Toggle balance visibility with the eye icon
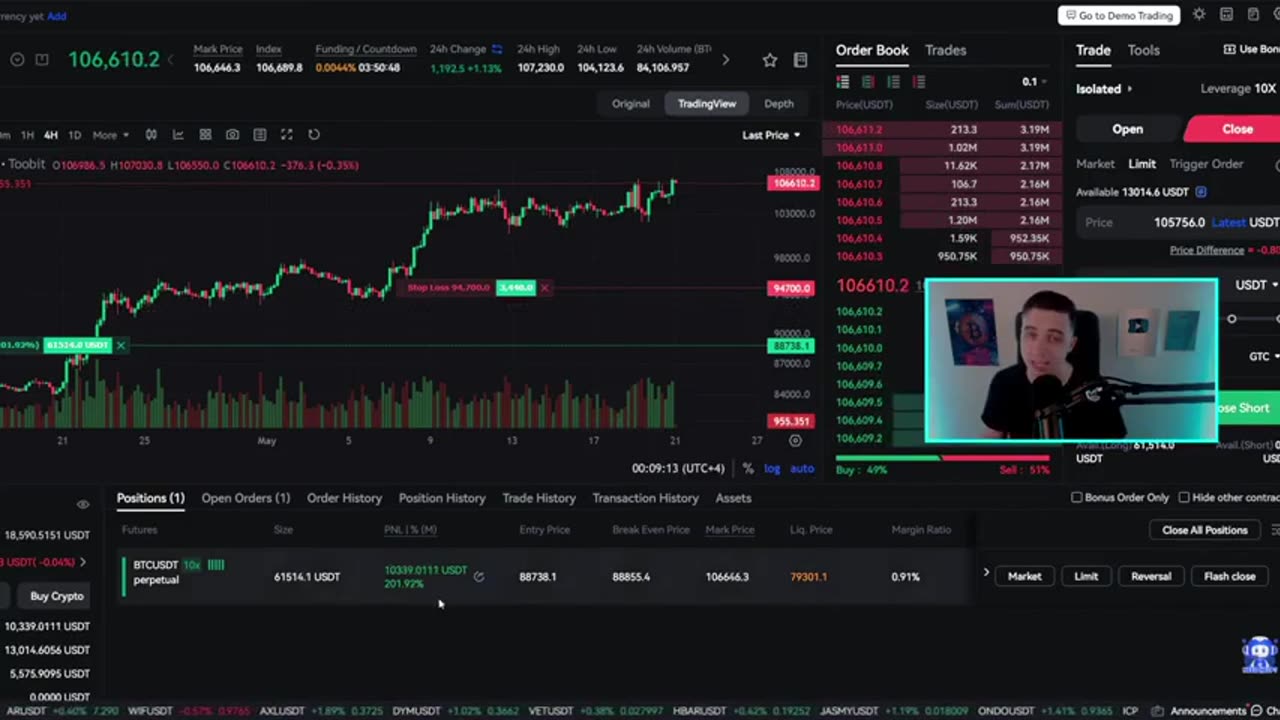 point(83,504)
